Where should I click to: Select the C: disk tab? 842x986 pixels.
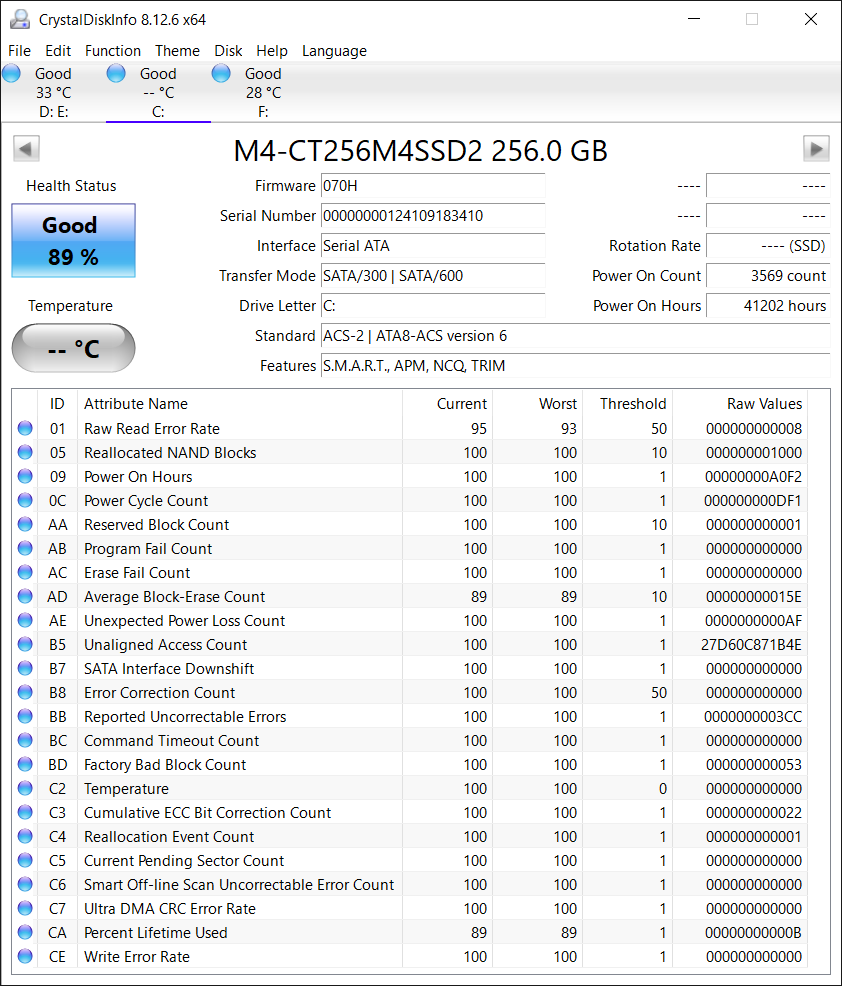[x=158, y=92]
